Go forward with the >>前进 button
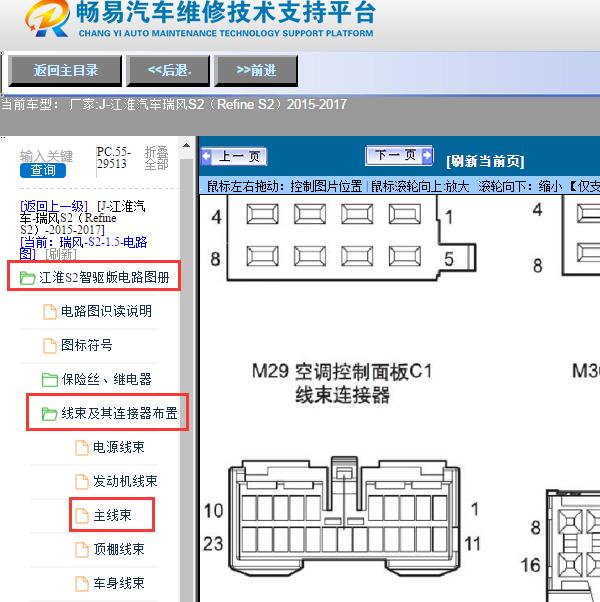The image size is (600, 602). (x=256, y=71)
